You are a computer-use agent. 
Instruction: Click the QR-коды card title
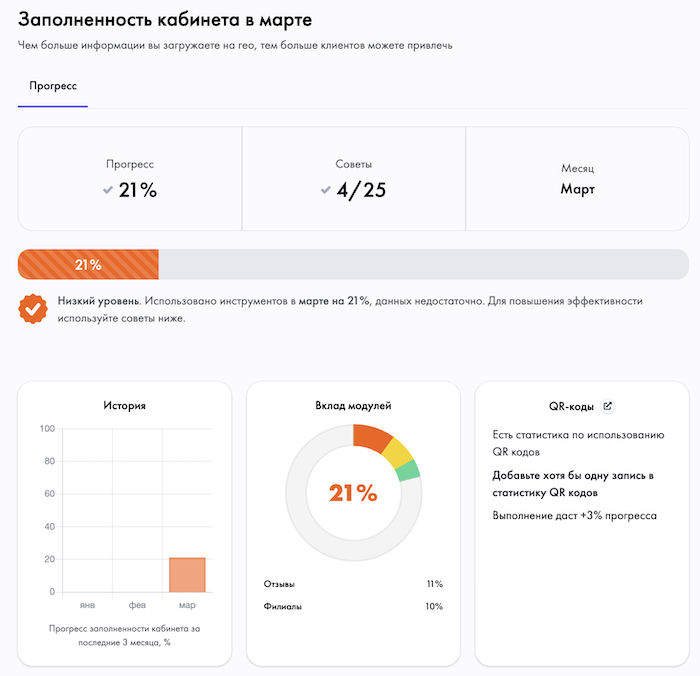pos(571,407)
